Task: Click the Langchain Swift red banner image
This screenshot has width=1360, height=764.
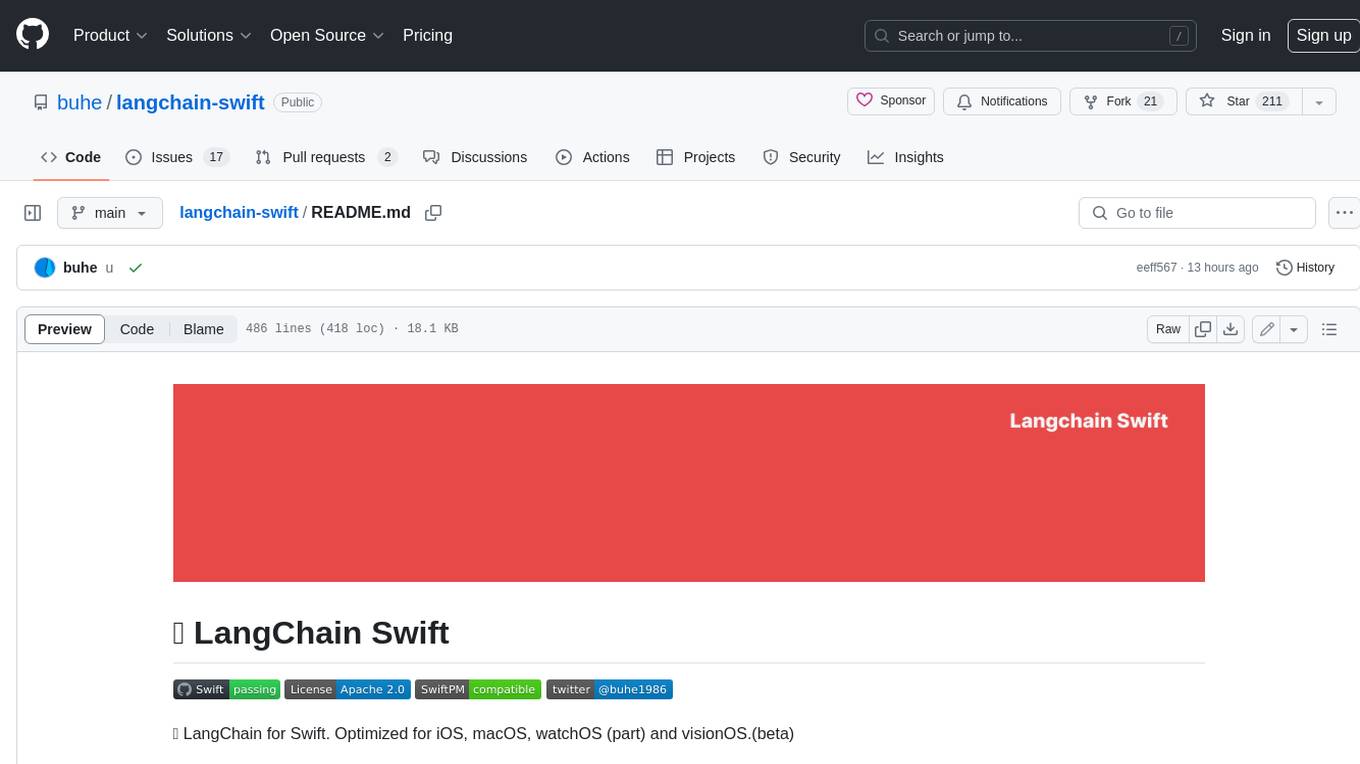Action: (689, 483)
